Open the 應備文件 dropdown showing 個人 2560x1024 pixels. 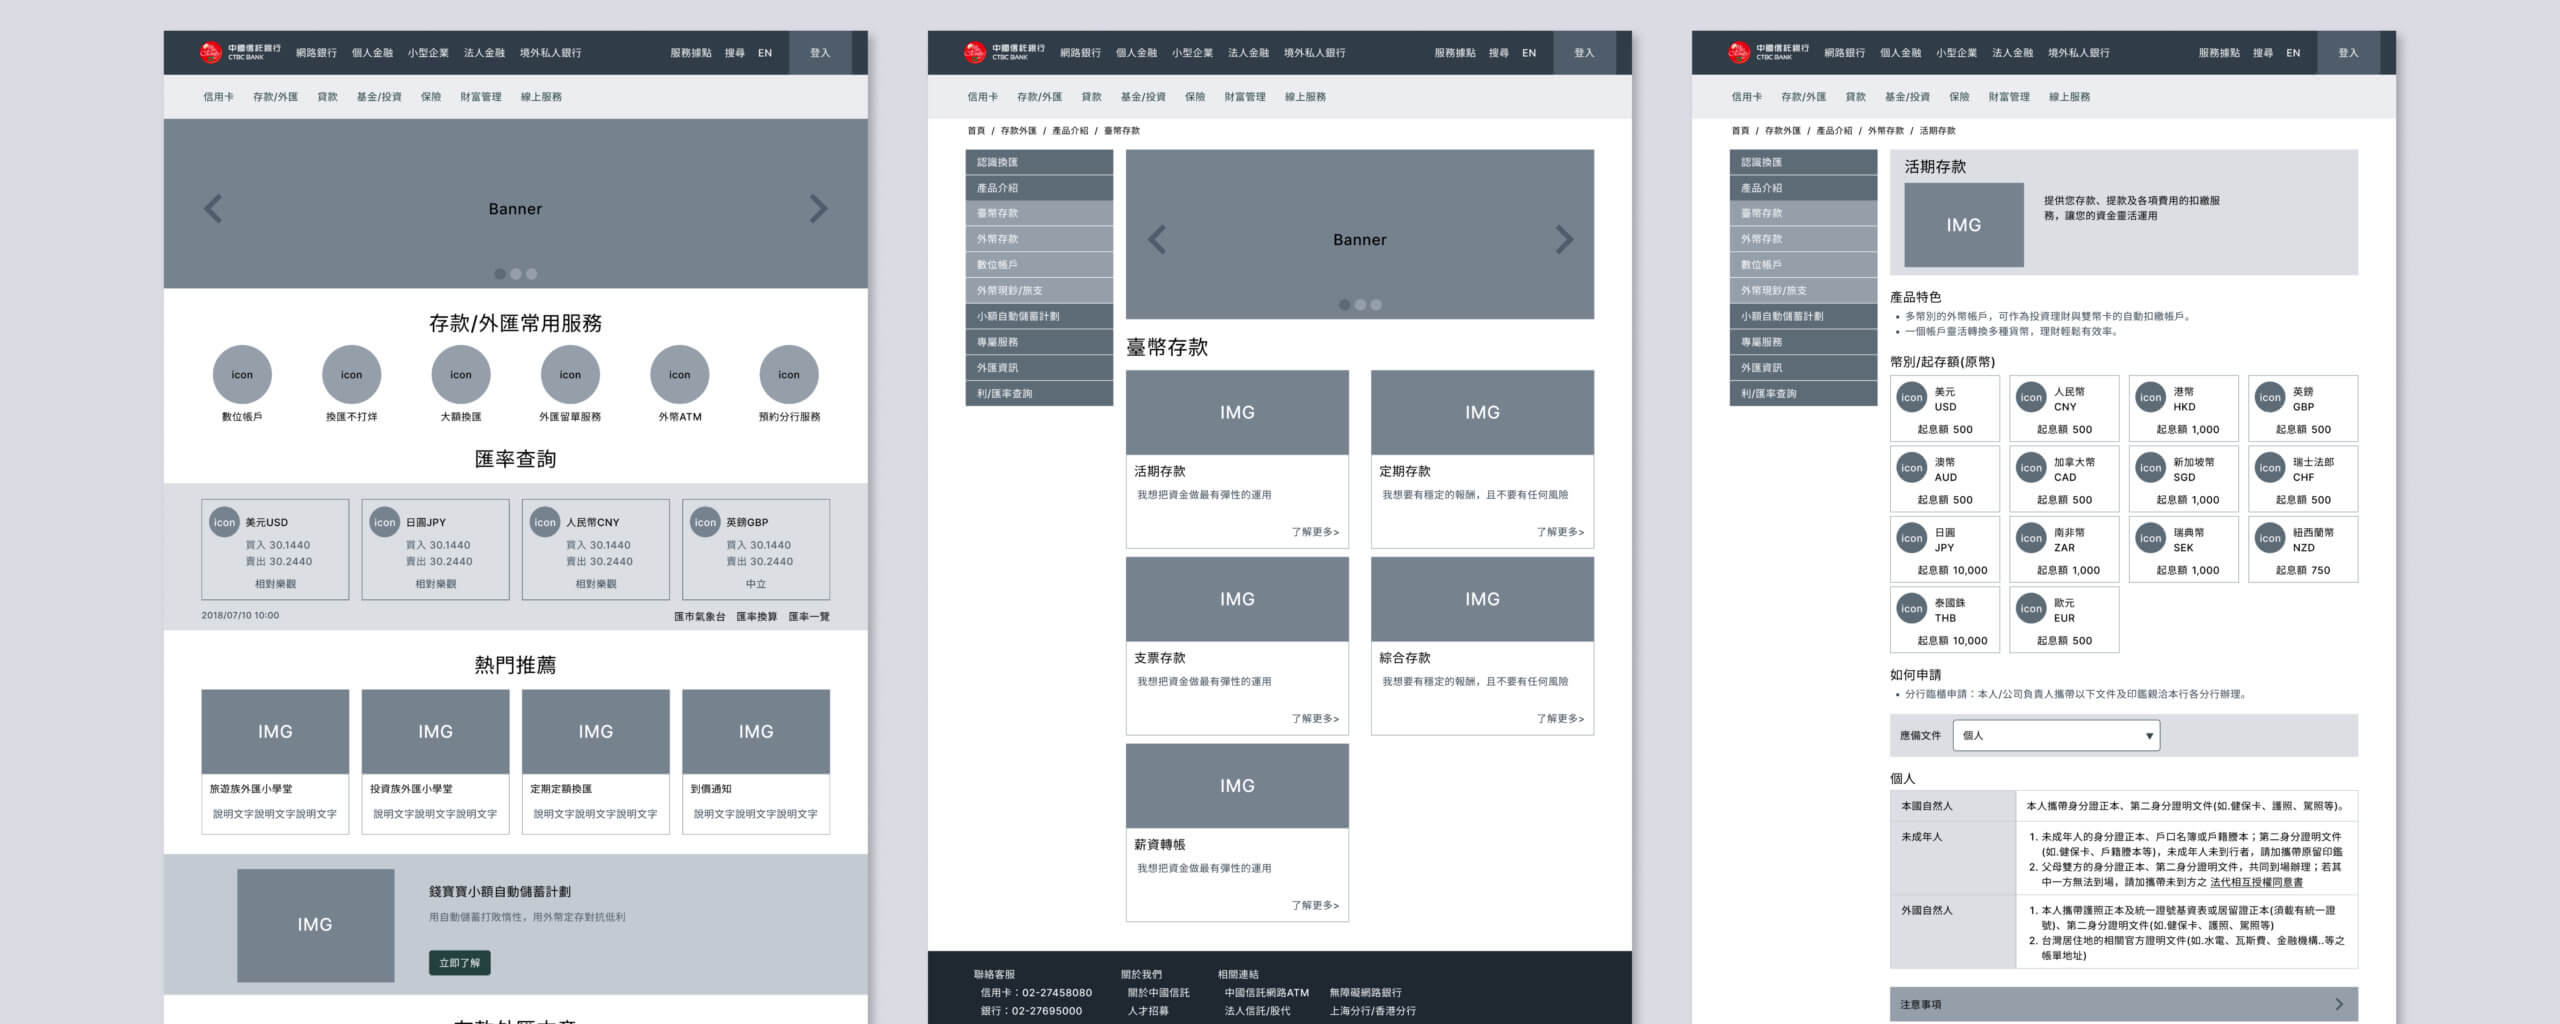pyautogui.click(x=2058, y=736)
